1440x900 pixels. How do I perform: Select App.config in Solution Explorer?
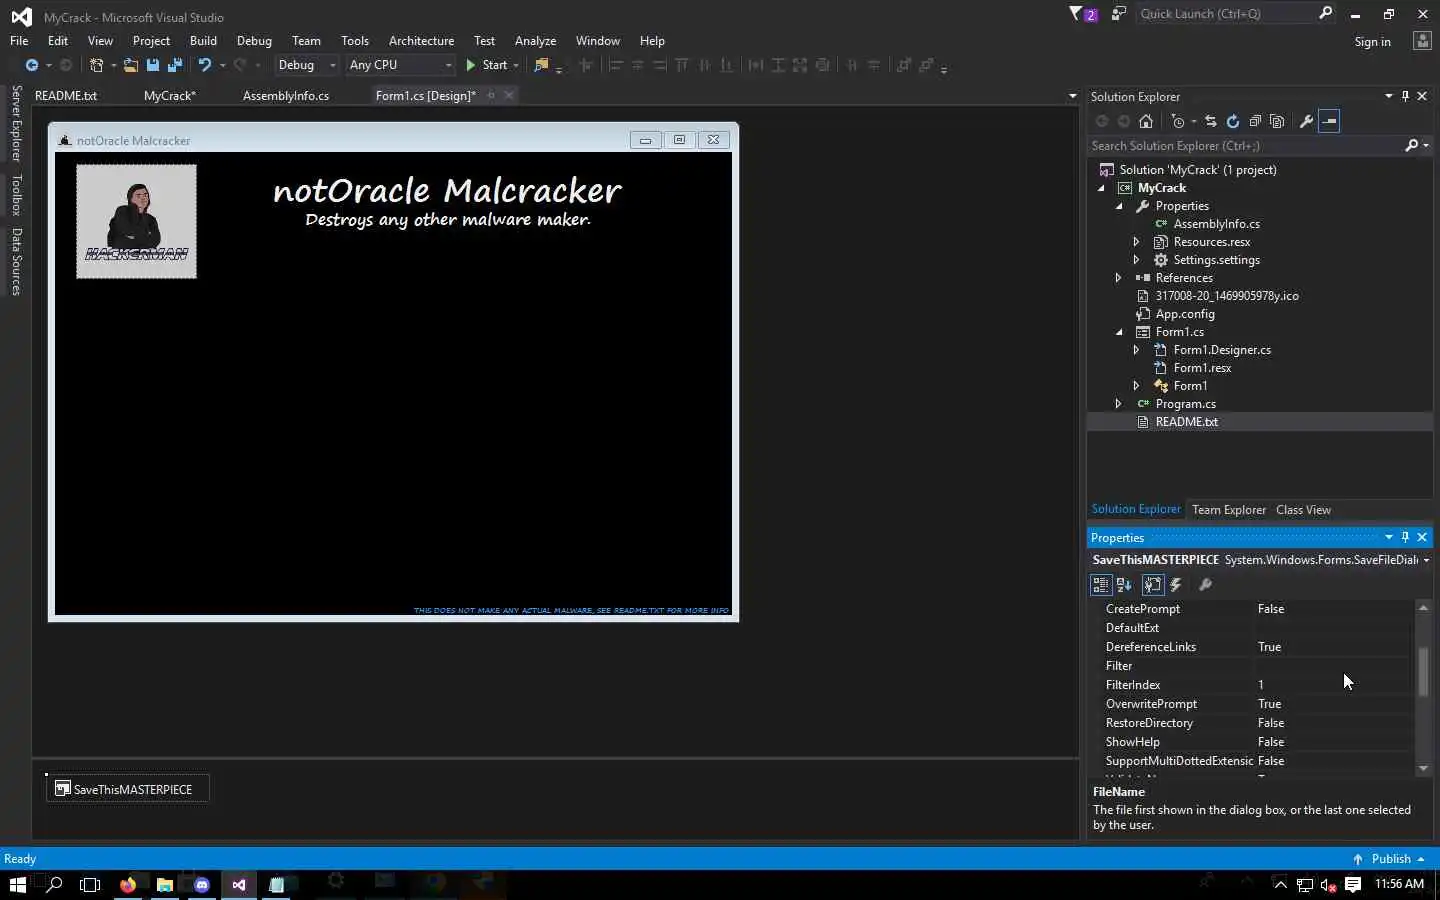(x=1184, y=314)
